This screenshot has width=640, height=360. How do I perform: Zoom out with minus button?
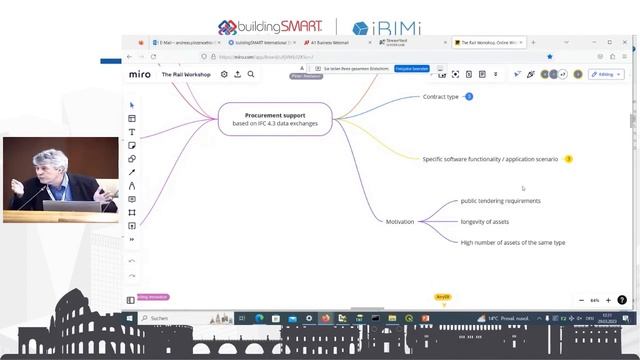point(581,300)
